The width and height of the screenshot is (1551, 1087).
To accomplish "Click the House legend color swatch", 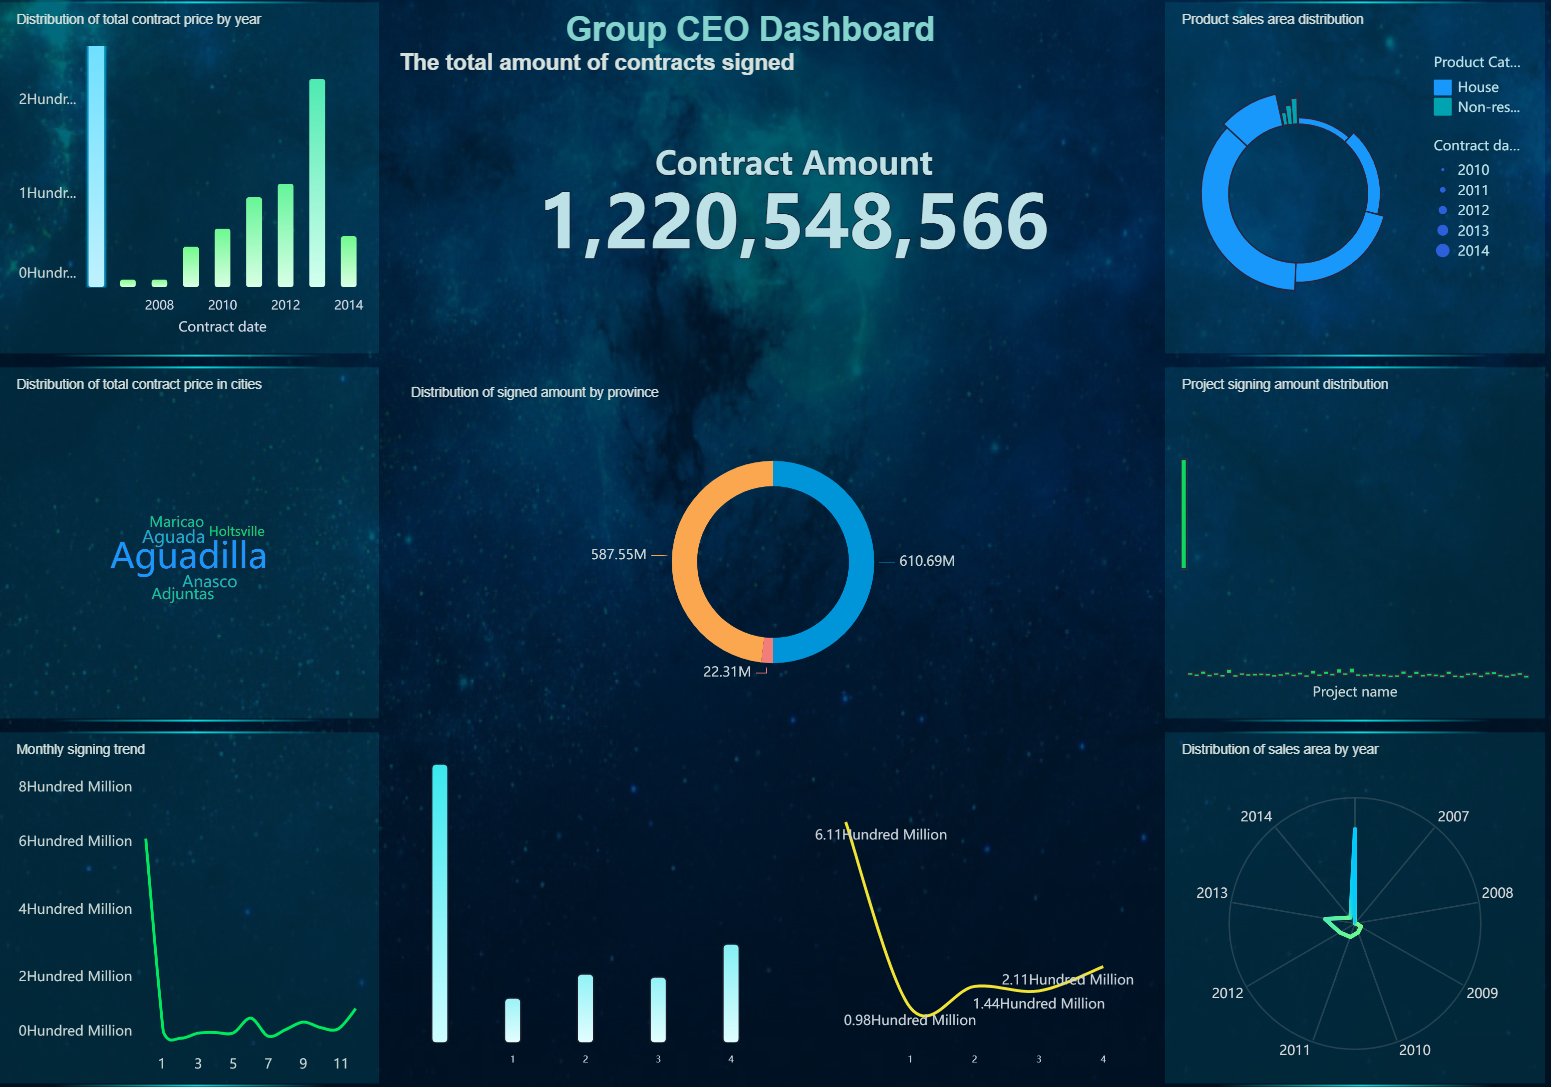I will tap(1442, 88).
